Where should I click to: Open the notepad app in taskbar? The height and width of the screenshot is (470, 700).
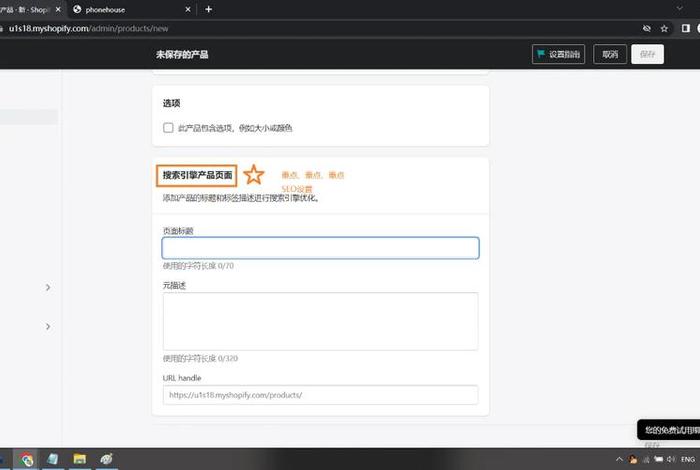[x=53, y=459]
